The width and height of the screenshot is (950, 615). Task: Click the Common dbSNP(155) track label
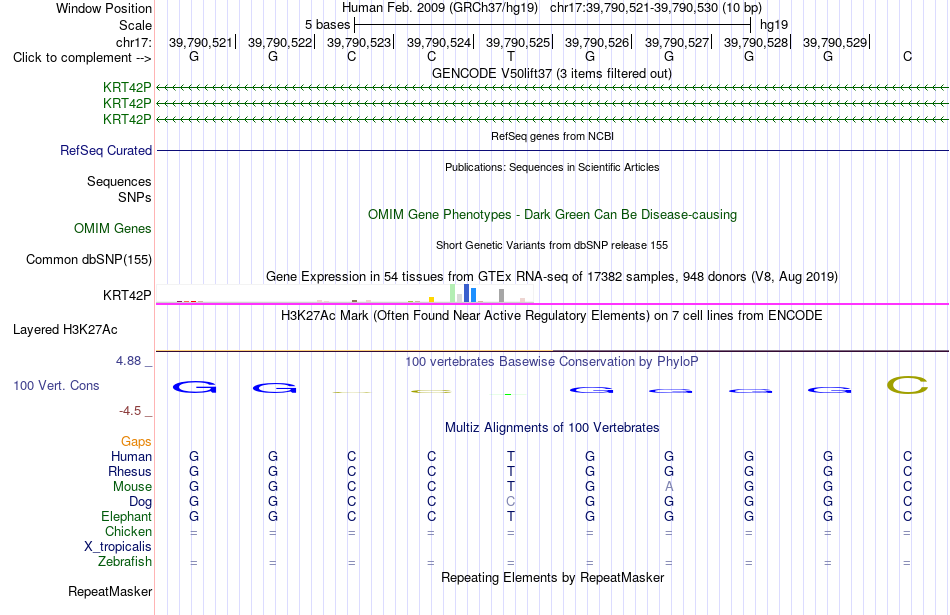tap(88, 259)
